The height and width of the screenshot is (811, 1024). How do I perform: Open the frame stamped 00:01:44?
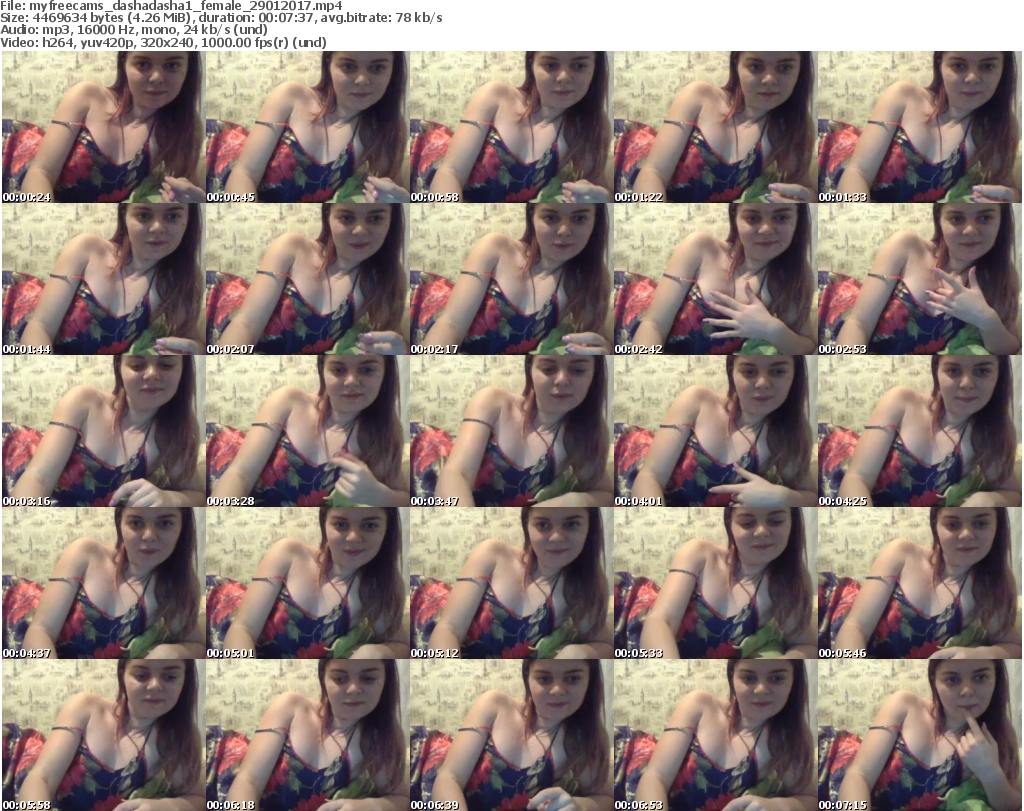[x=104, y=279]
